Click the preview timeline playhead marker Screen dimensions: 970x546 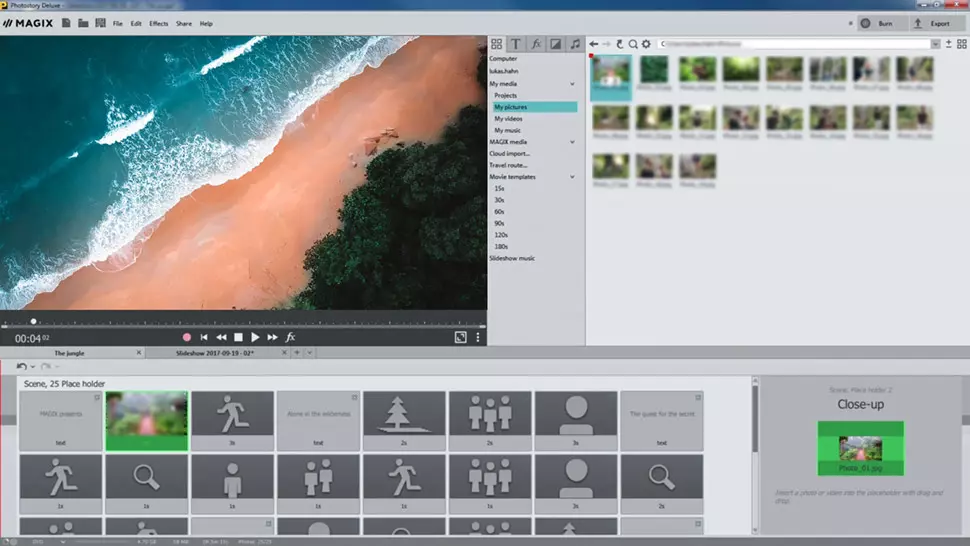33,322
